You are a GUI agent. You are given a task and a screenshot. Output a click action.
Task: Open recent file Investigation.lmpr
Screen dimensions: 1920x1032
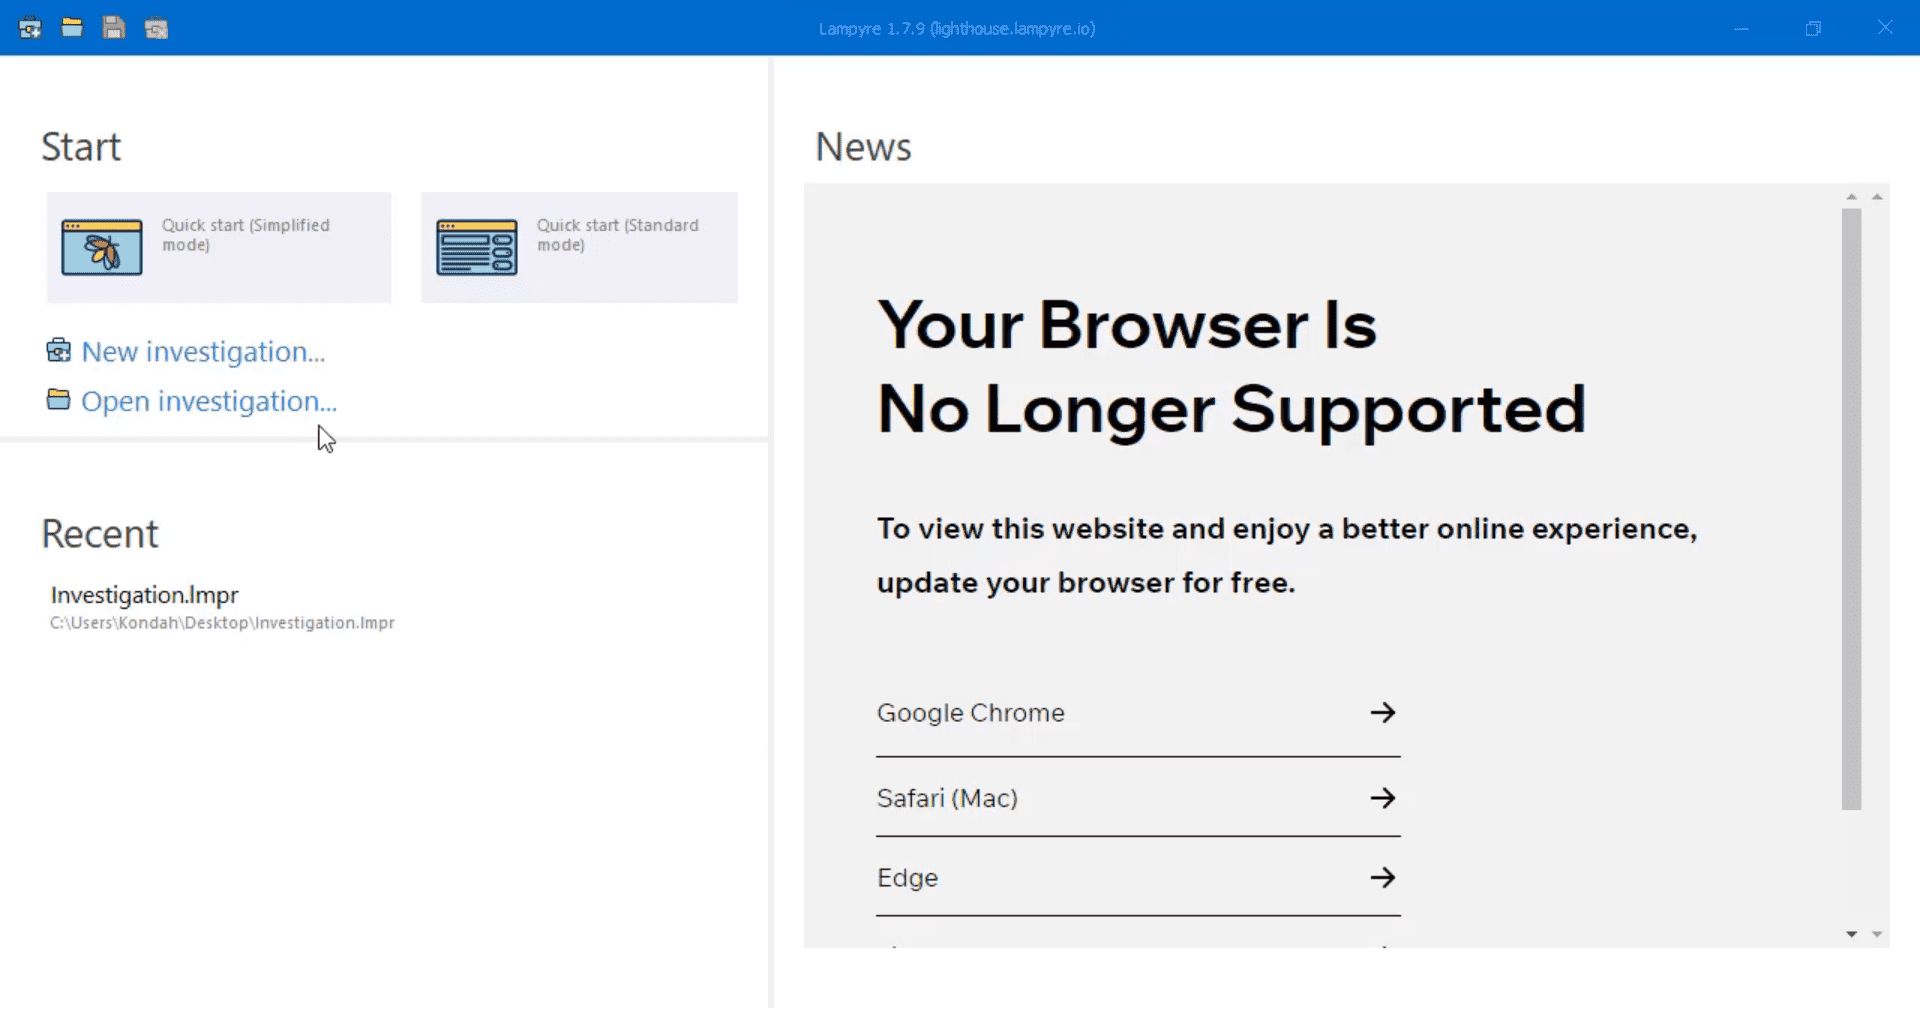[222, 607]
